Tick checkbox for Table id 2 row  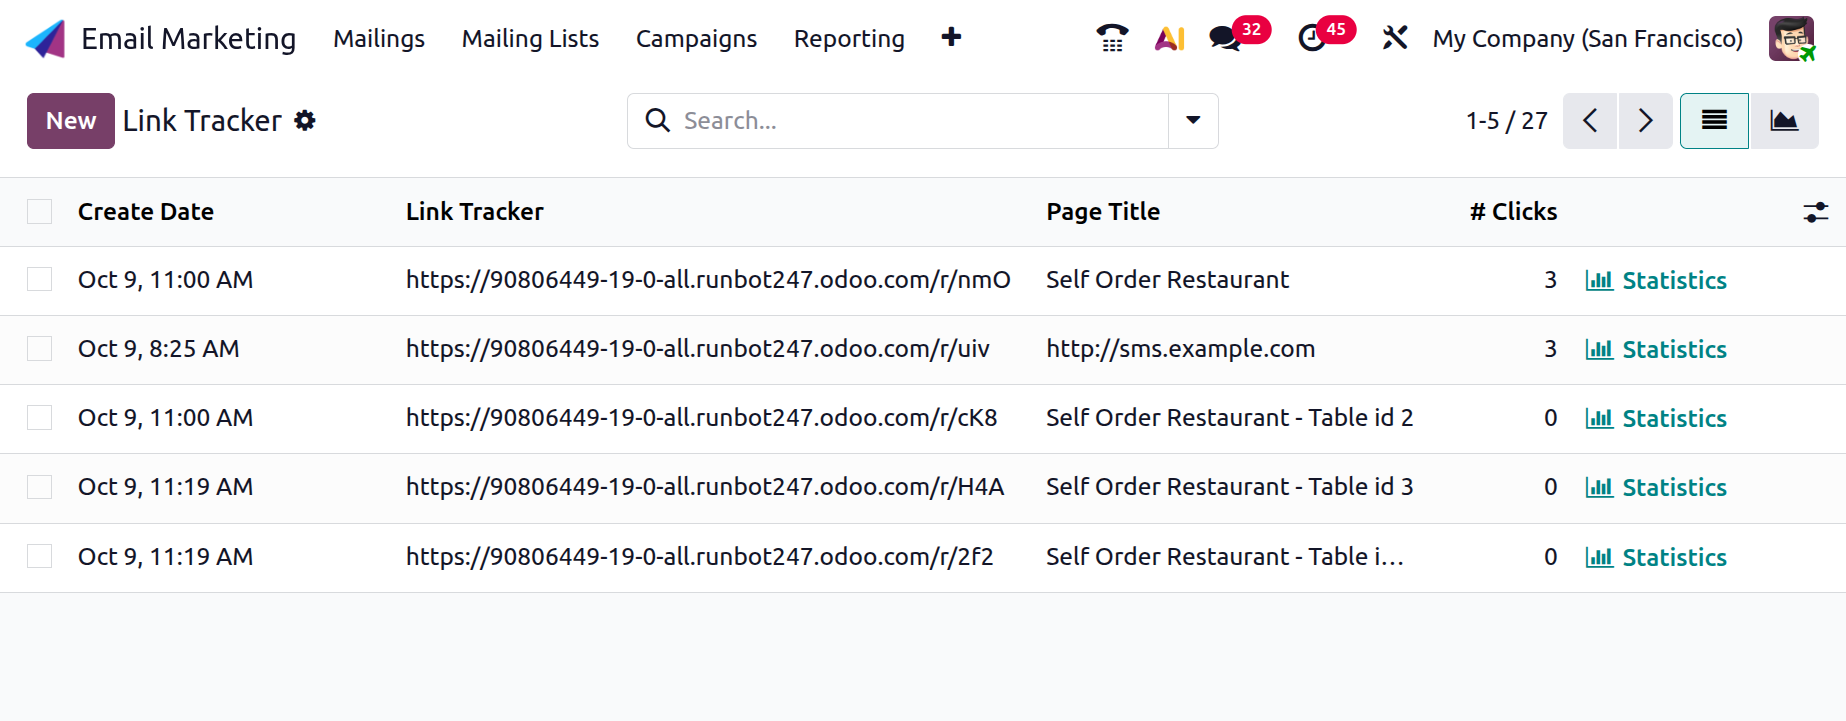40,418
